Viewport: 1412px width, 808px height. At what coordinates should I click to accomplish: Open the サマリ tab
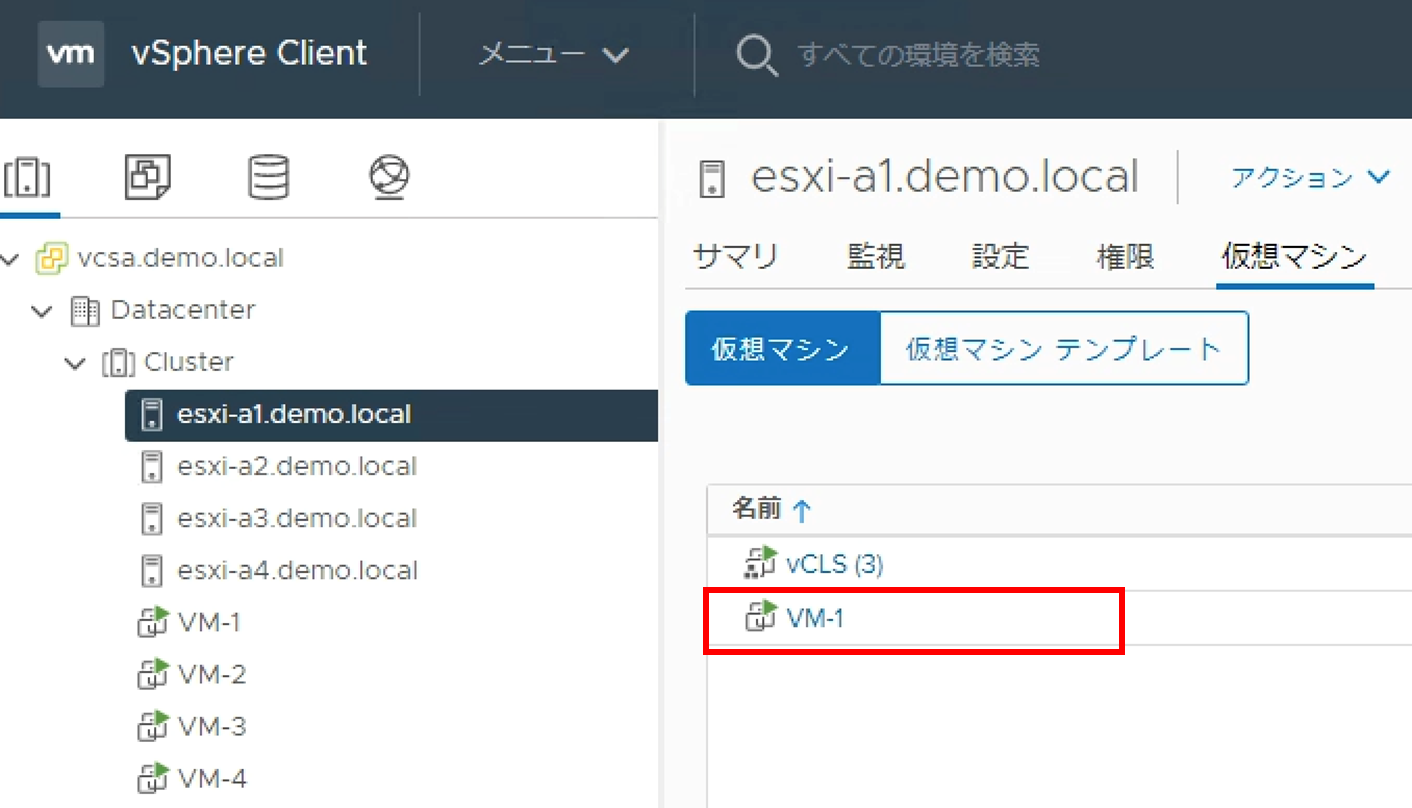(735, 257)
